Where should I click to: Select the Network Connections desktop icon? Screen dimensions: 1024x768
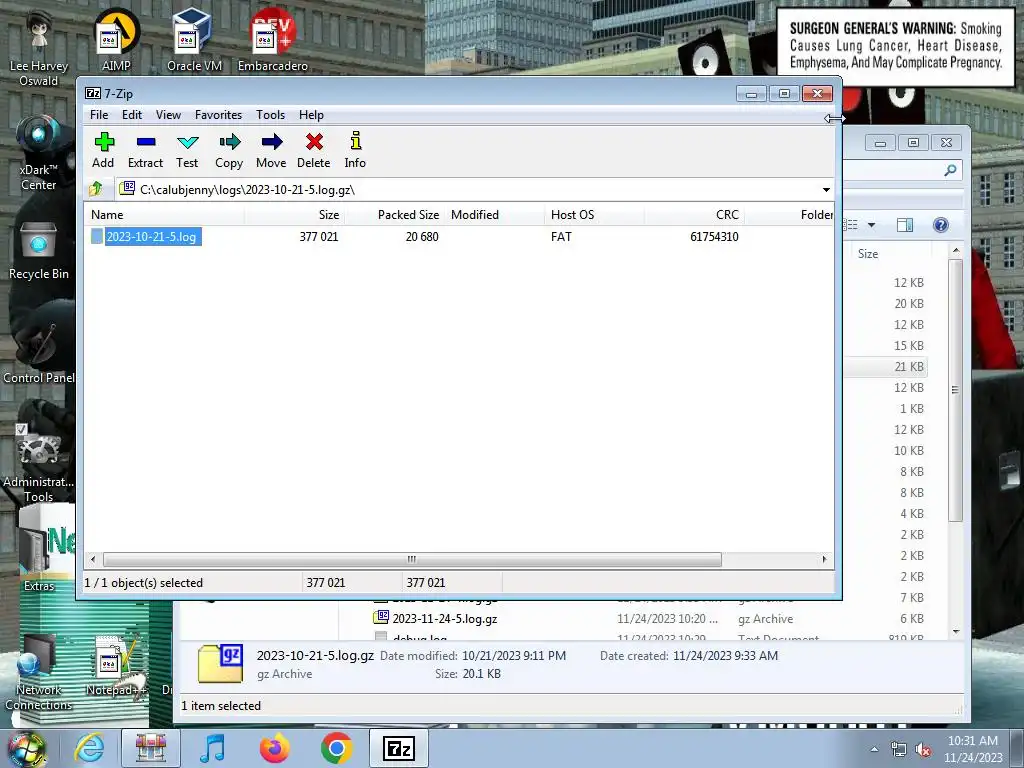click(x=39, y=673)
